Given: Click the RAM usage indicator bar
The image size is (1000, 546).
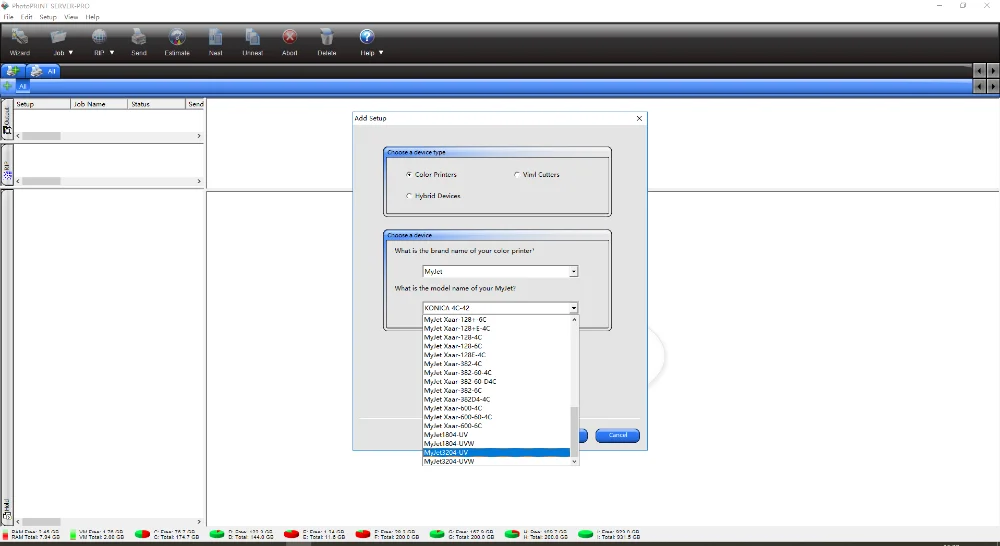Looking at the screenshot, I should point(6,534).
